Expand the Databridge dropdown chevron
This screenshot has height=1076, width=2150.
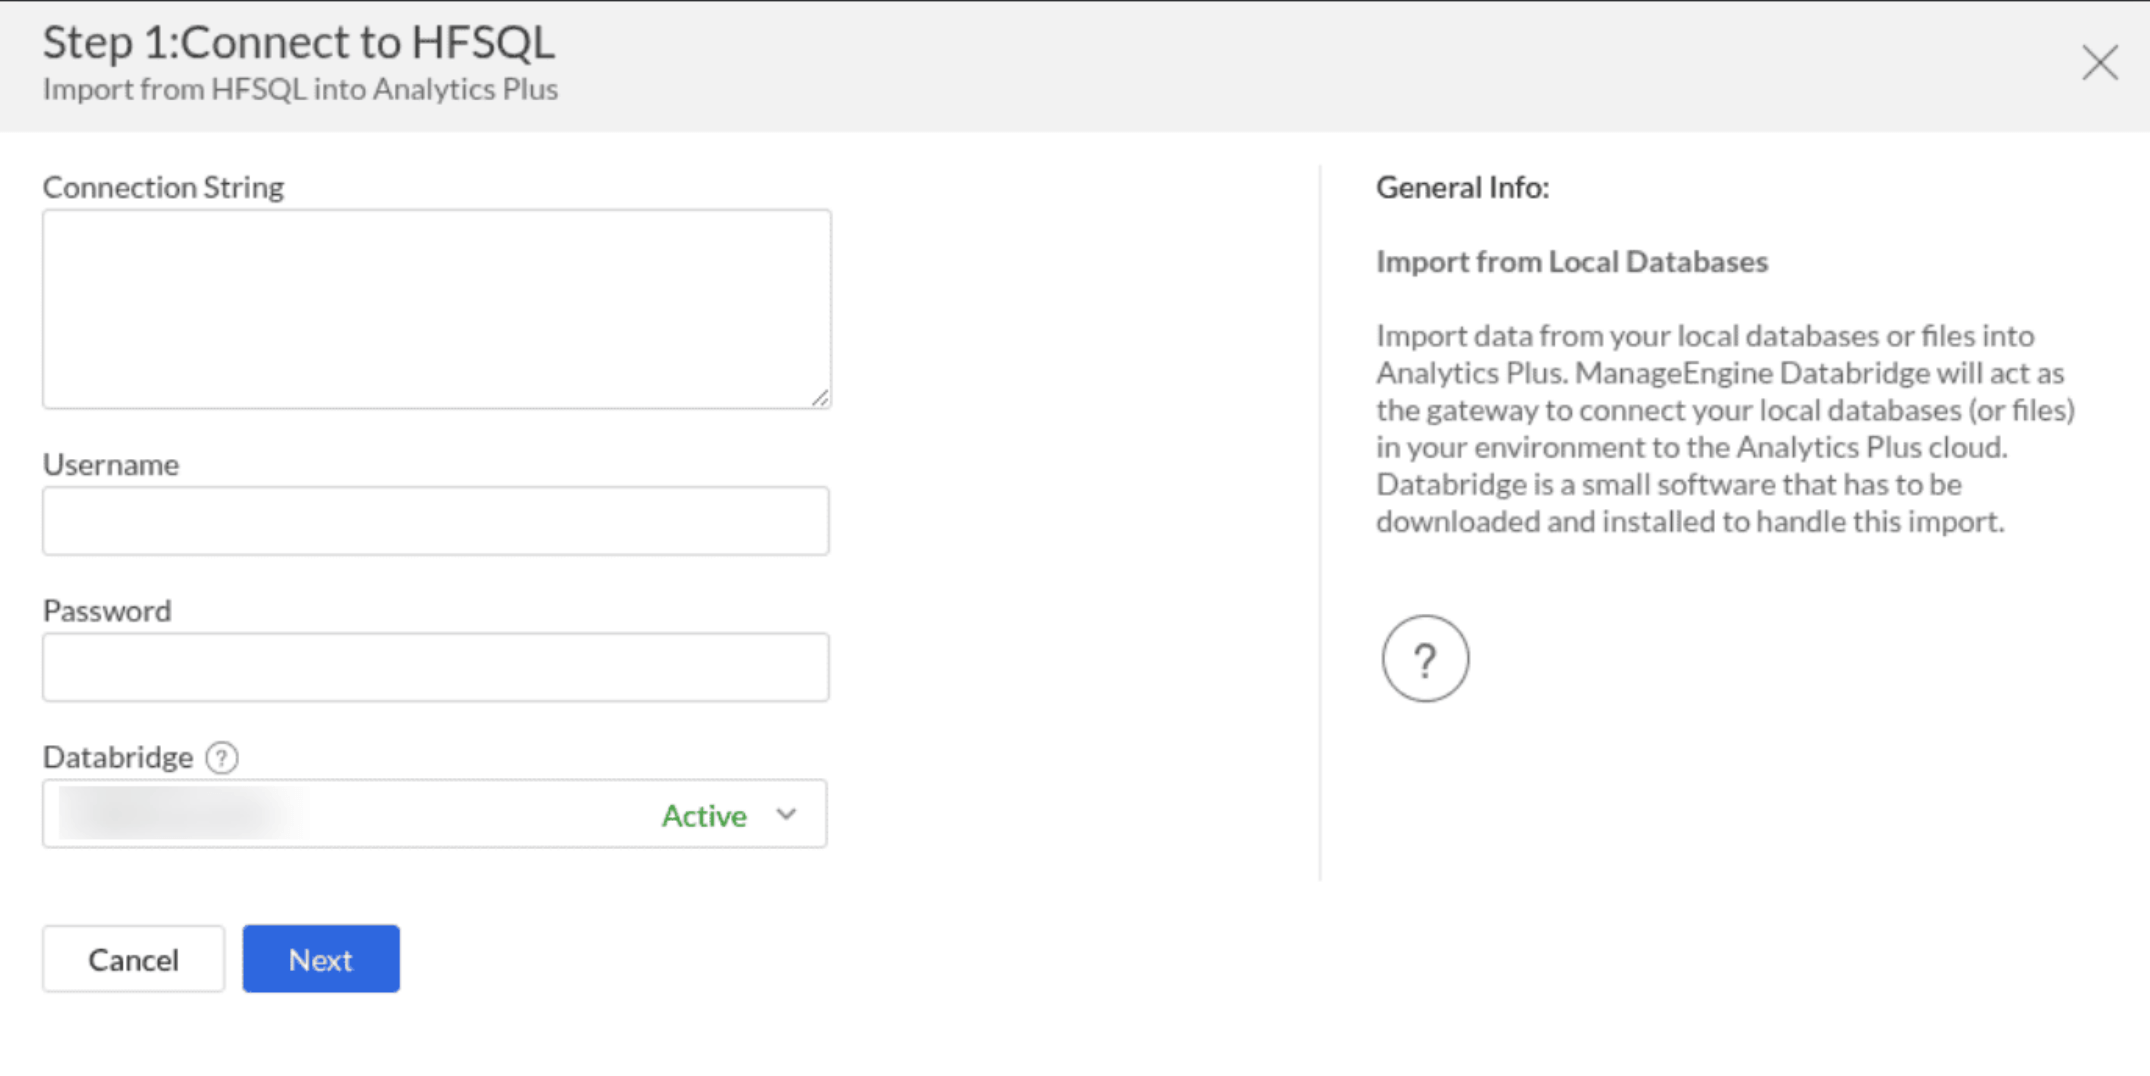pos(786,814)
